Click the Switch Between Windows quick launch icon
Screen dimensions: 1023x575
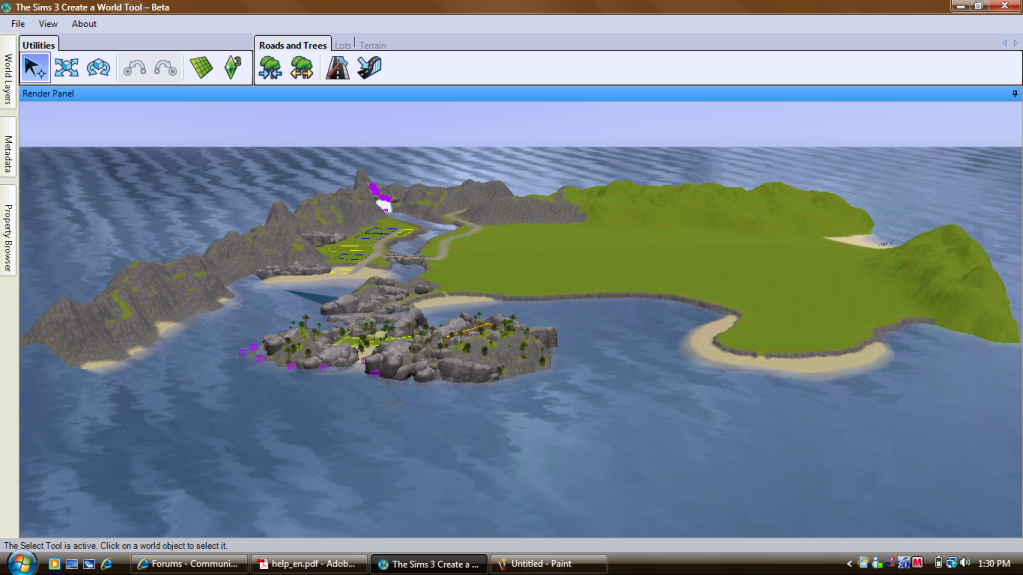click(89, 564)
